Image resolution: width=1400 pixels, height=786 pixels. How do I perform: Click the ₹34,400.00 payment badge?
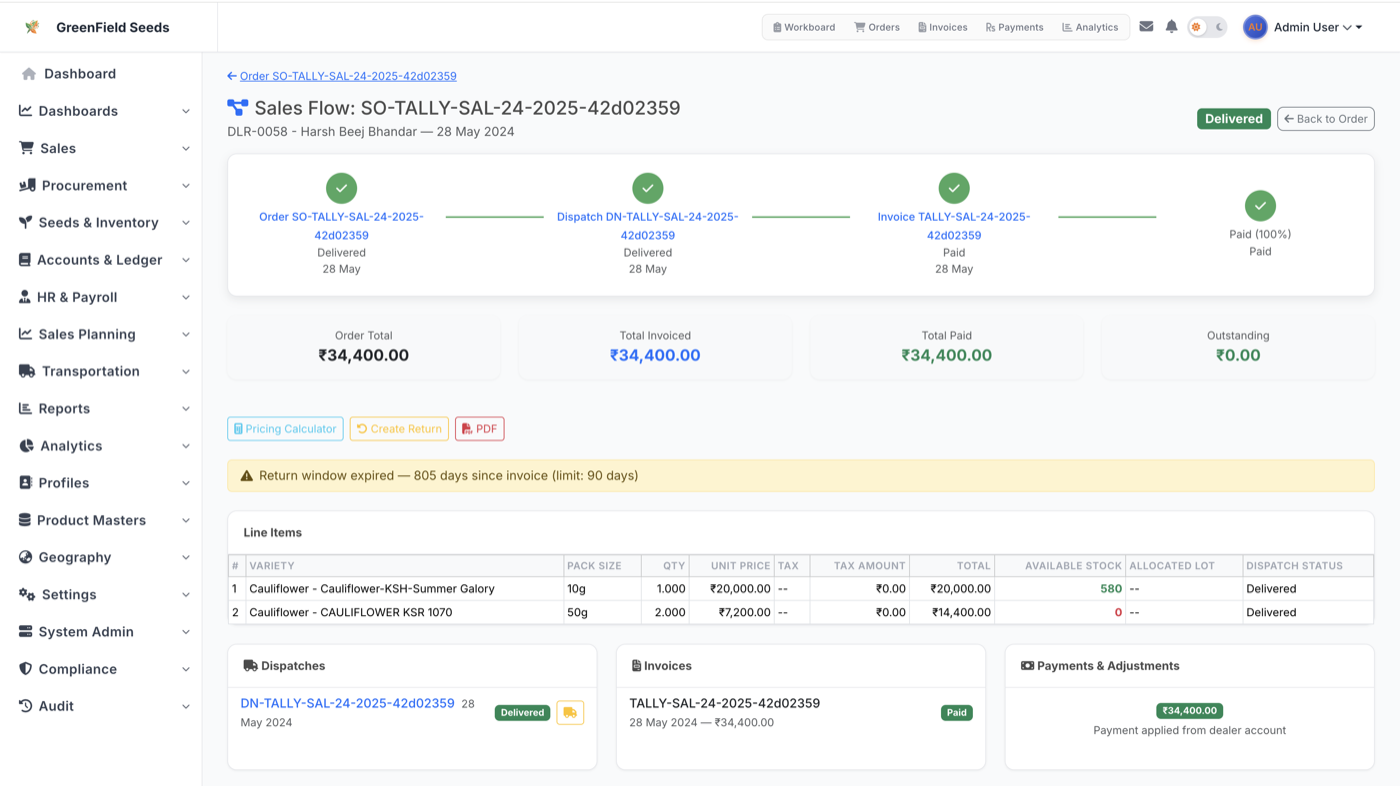point(1189,711)
